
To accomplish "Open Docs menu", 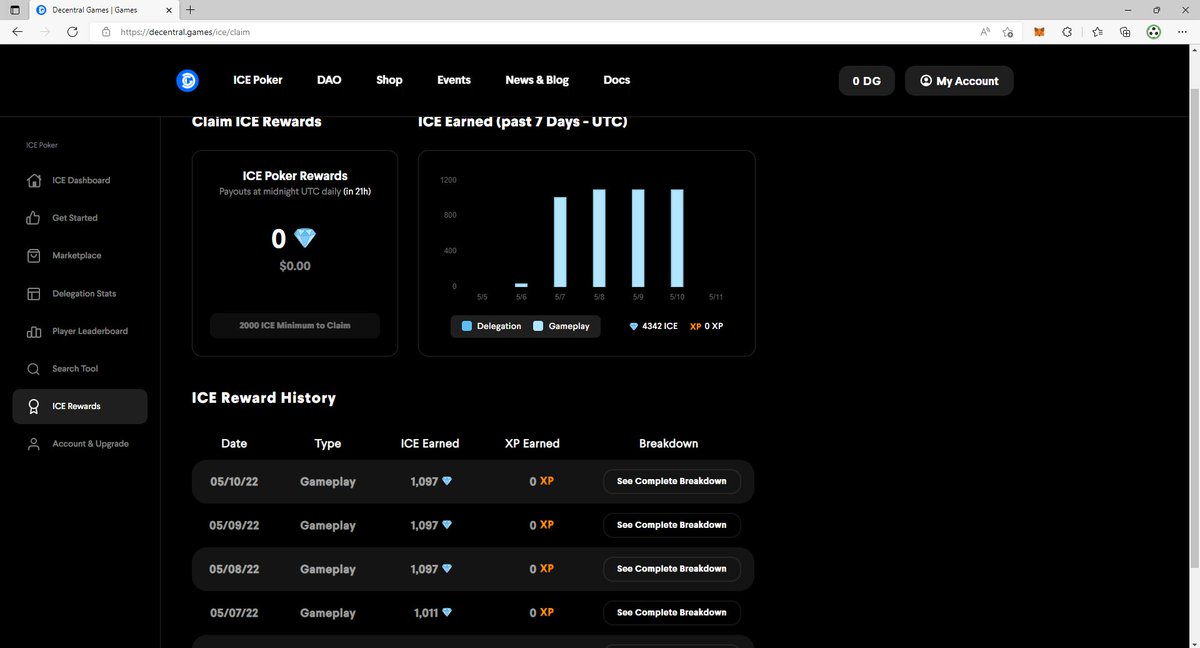I will pos(617,80).
